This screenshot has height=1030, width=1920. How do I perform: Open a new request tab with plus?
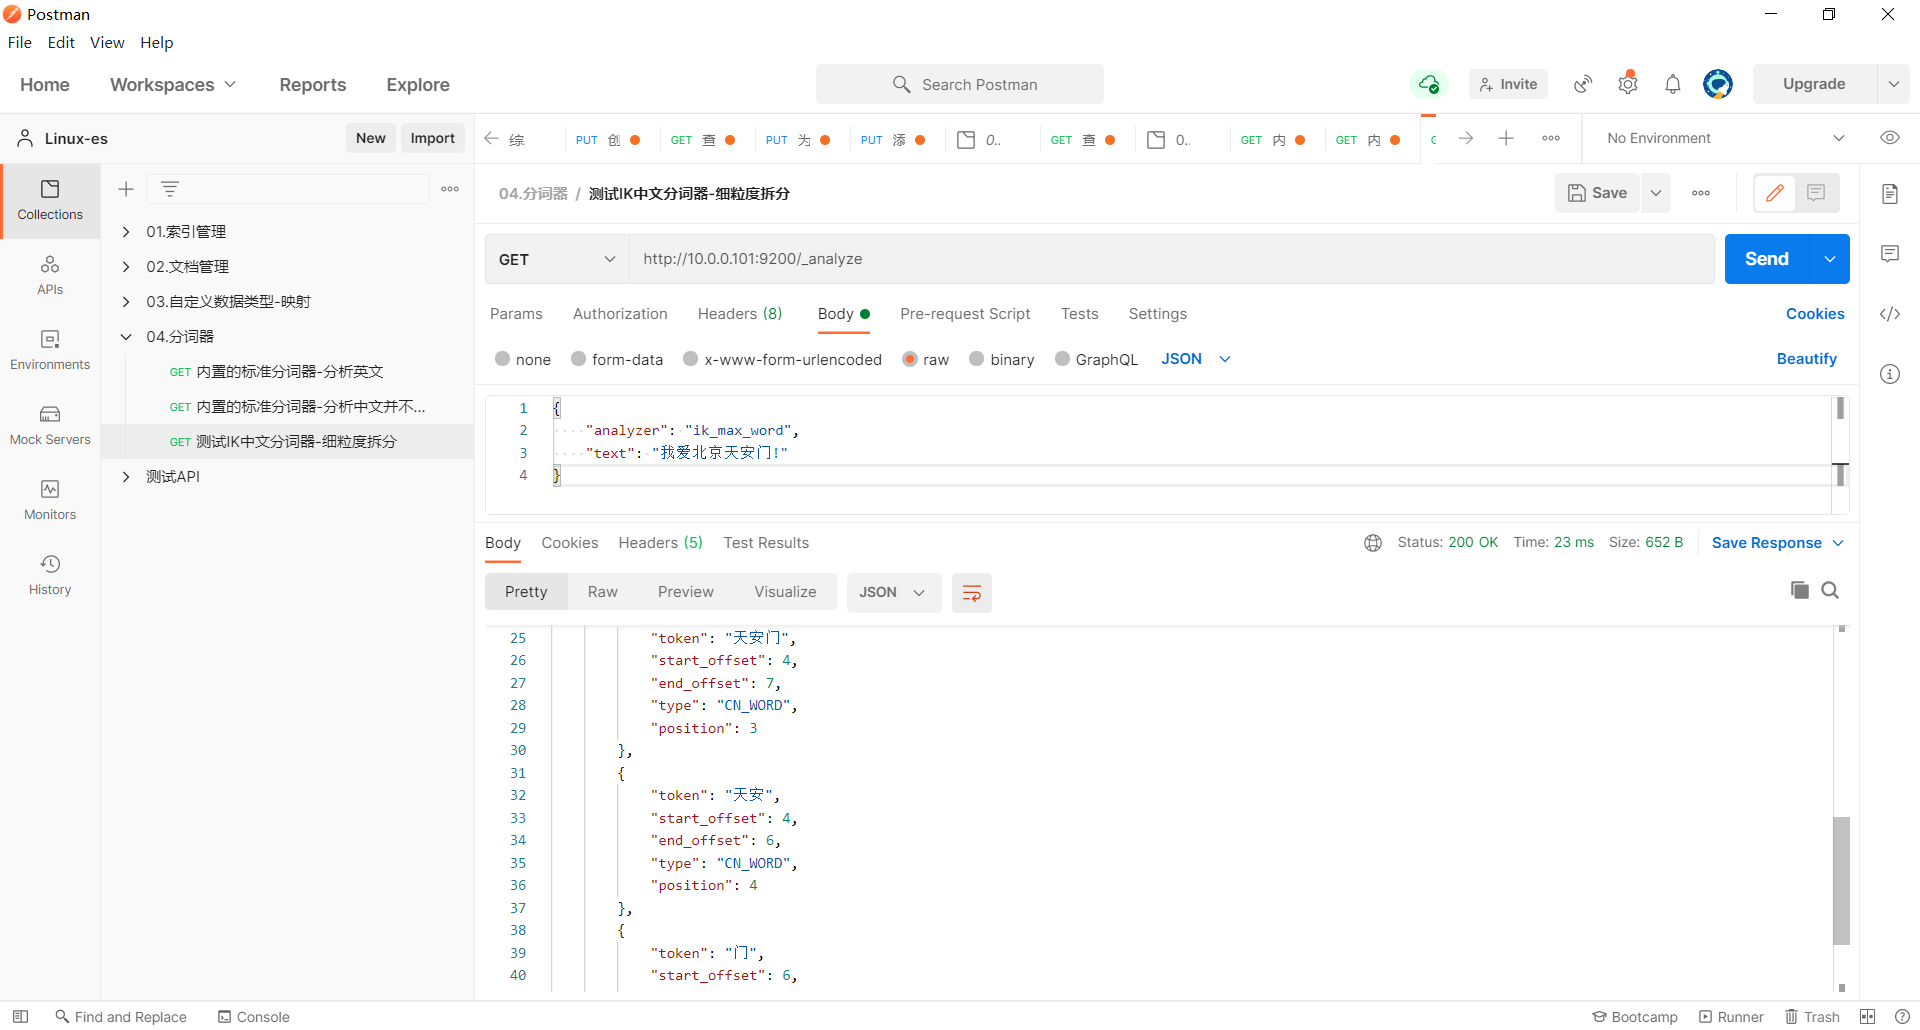click(x=1506, y=138)
